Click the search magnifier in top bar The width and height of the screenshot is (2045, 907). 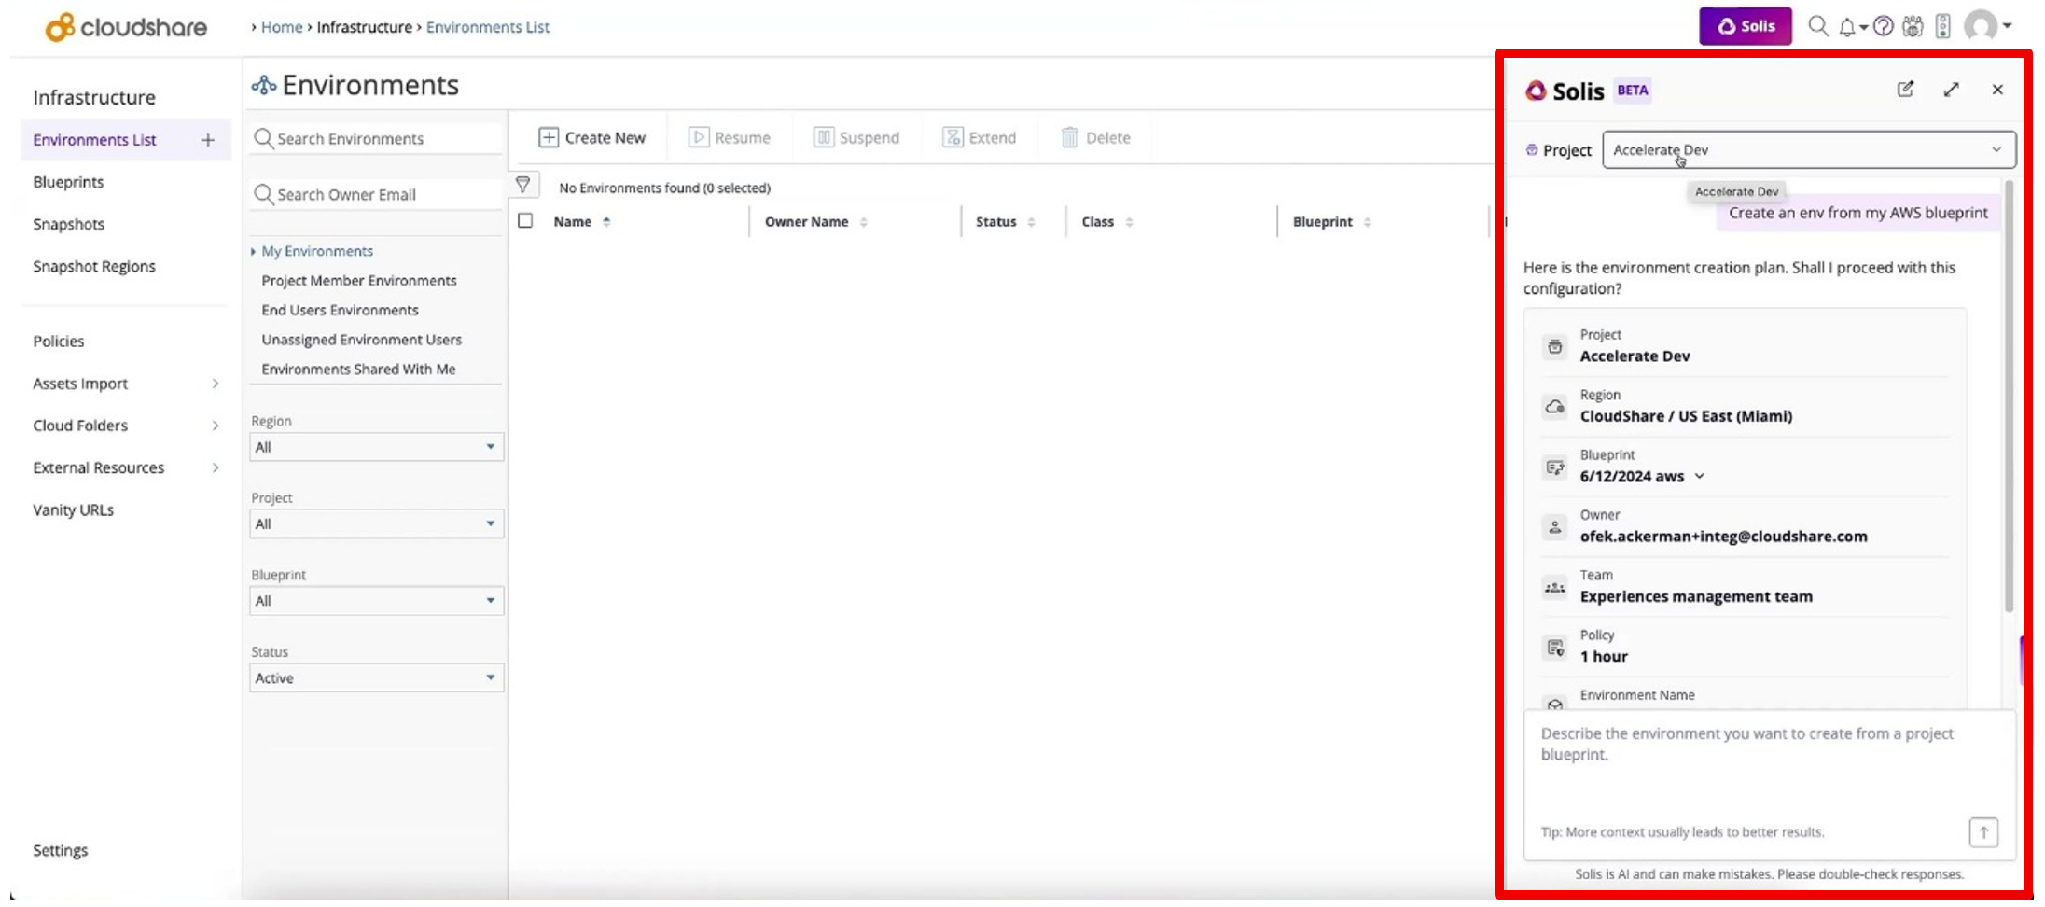(x=1818, y=27)
